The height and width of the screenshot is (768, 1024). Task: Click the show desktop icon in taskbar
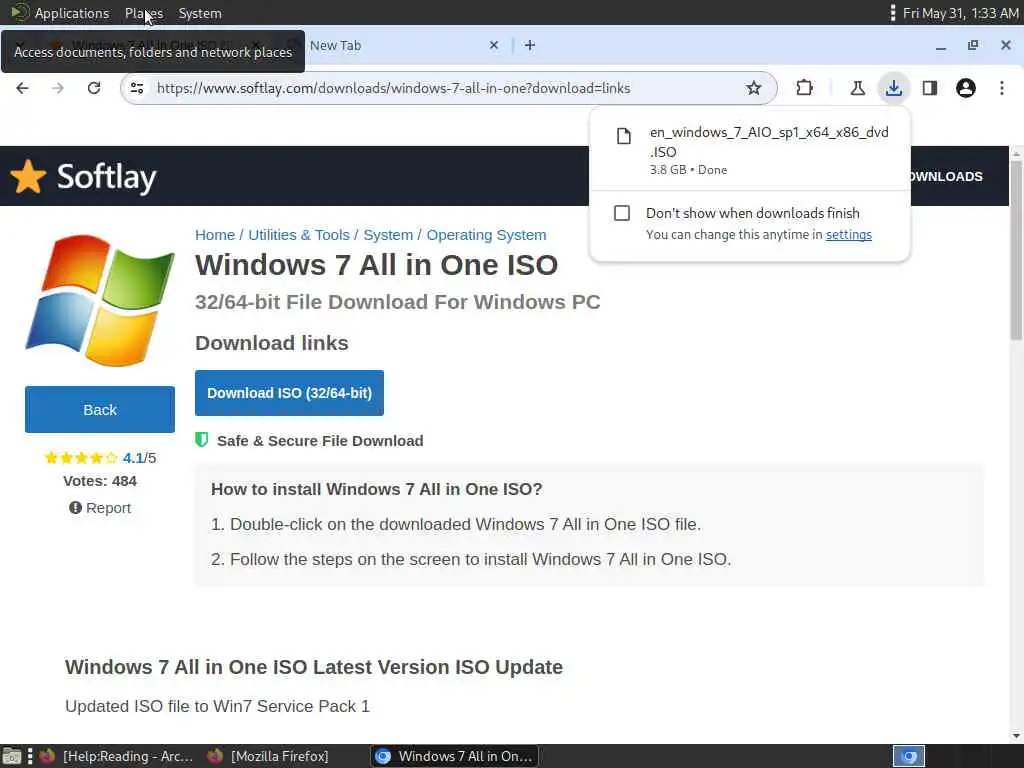click(12, 756)
